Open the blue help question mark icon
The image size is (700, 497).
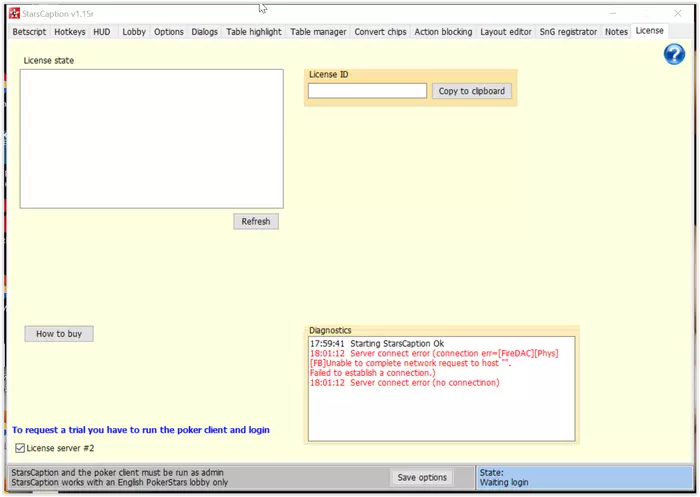(x=674, y=54)
